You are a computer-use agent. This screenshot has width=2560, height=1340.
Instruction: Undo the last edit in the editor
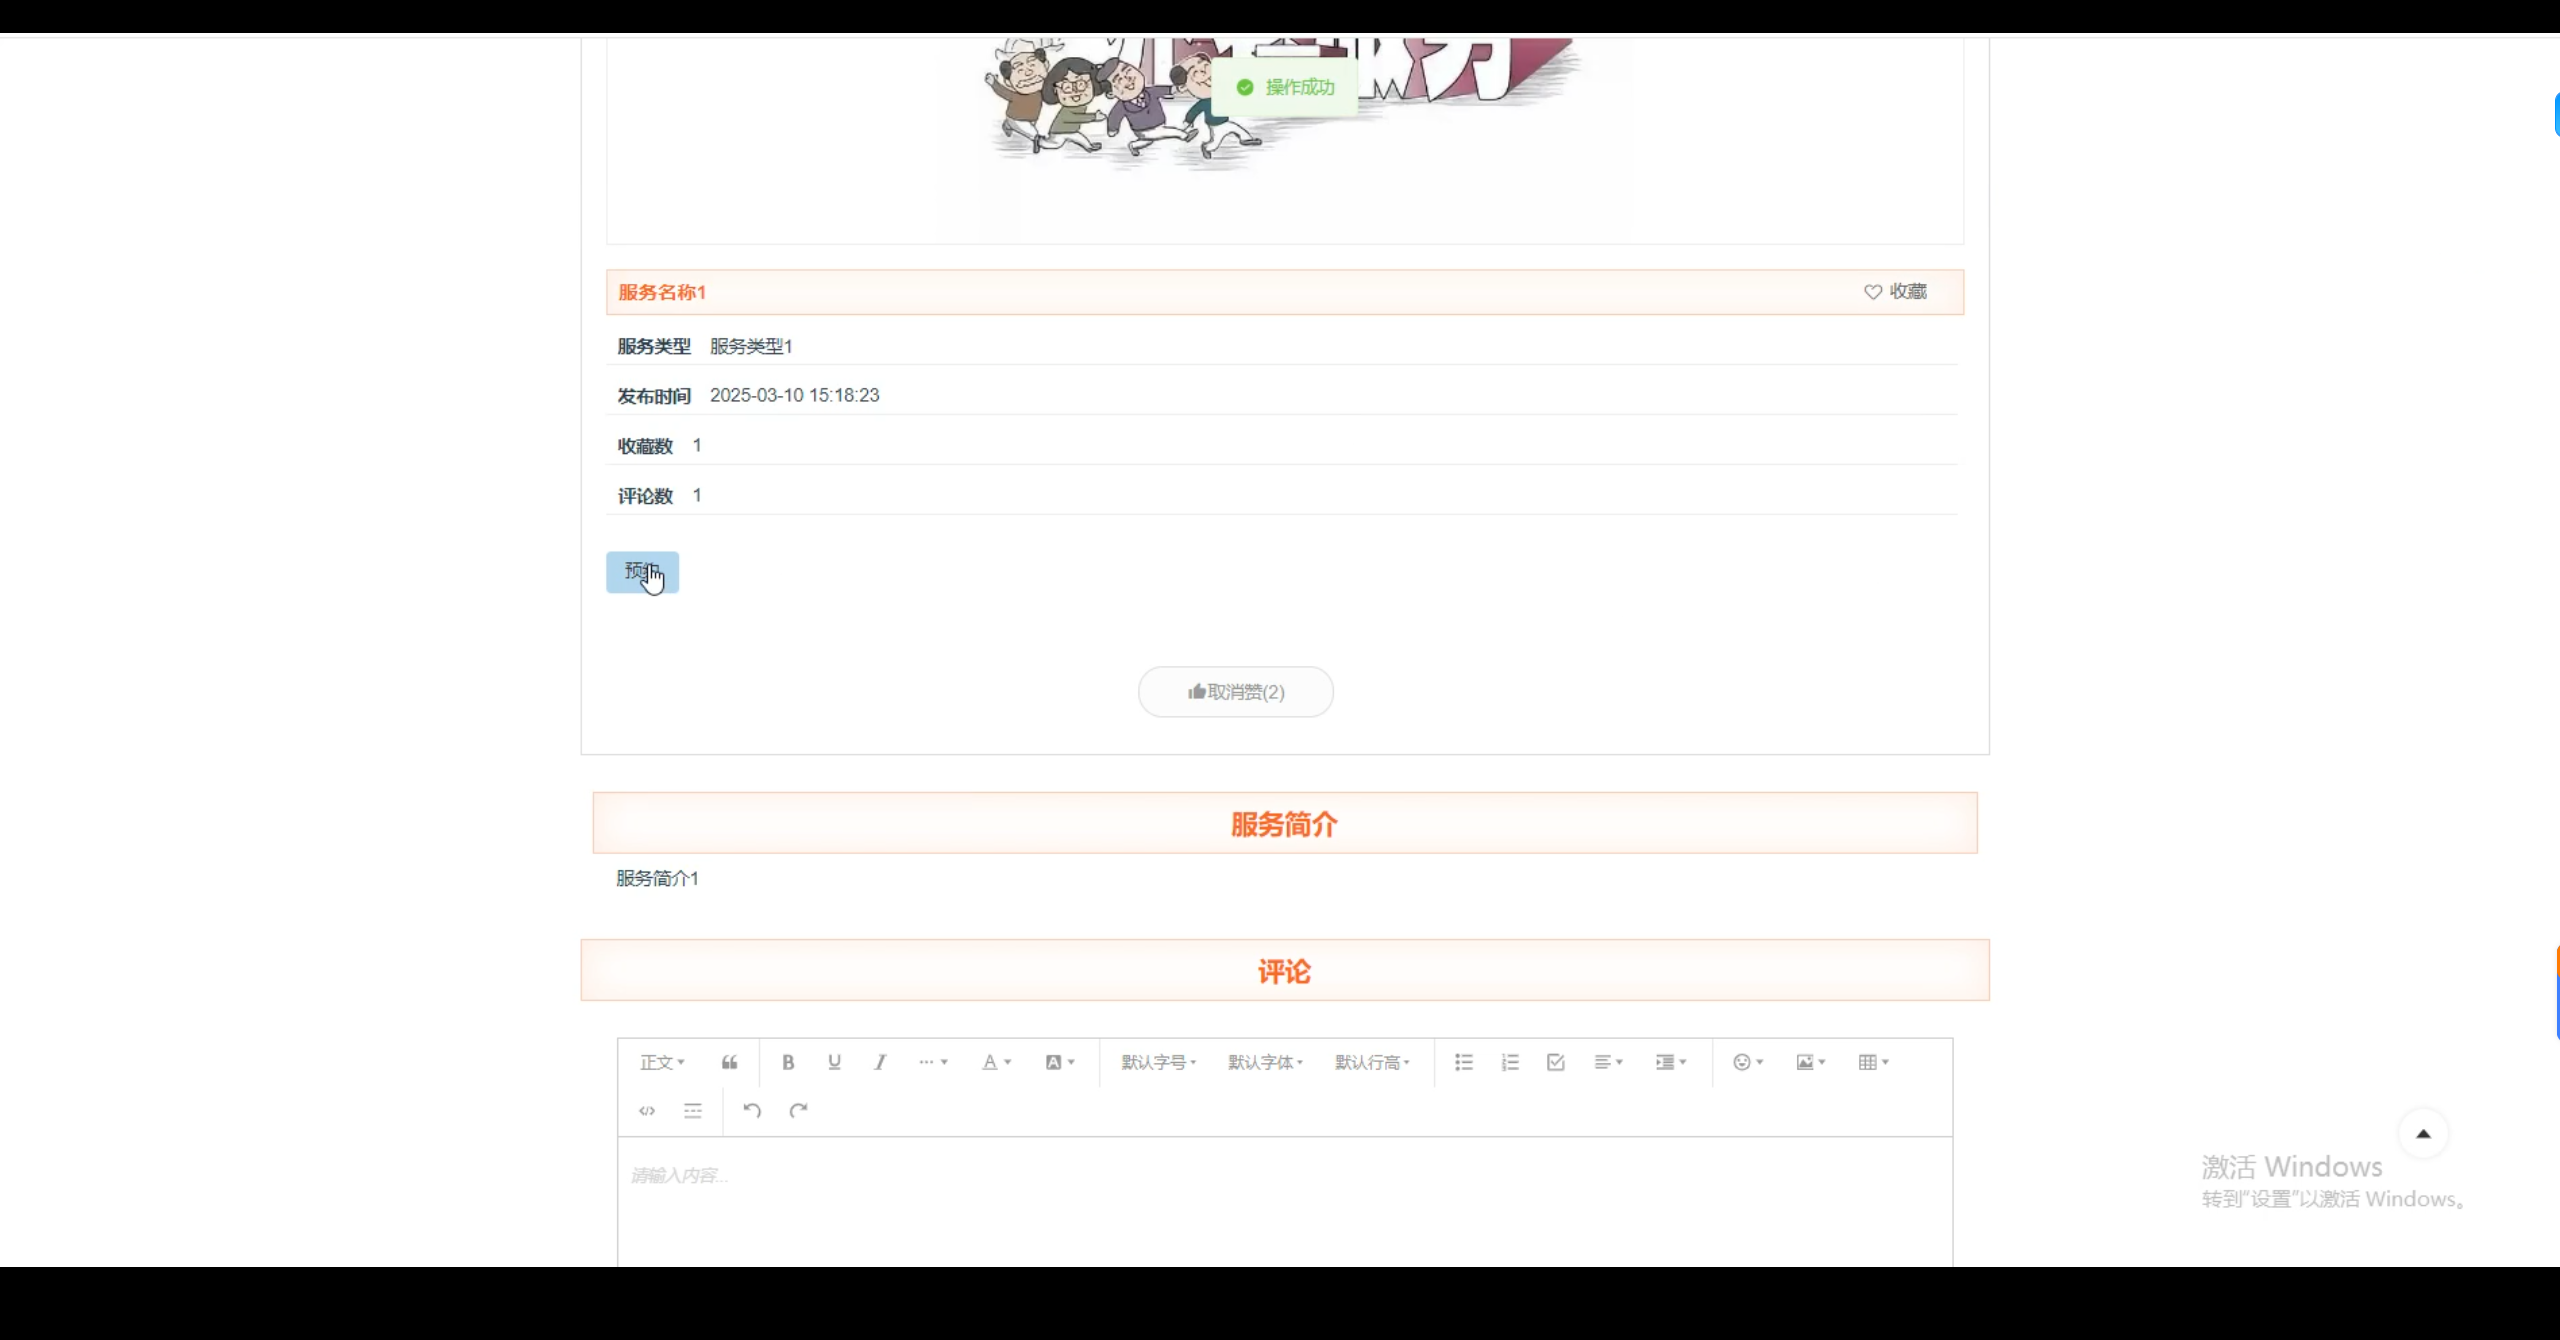(751, 1110)
